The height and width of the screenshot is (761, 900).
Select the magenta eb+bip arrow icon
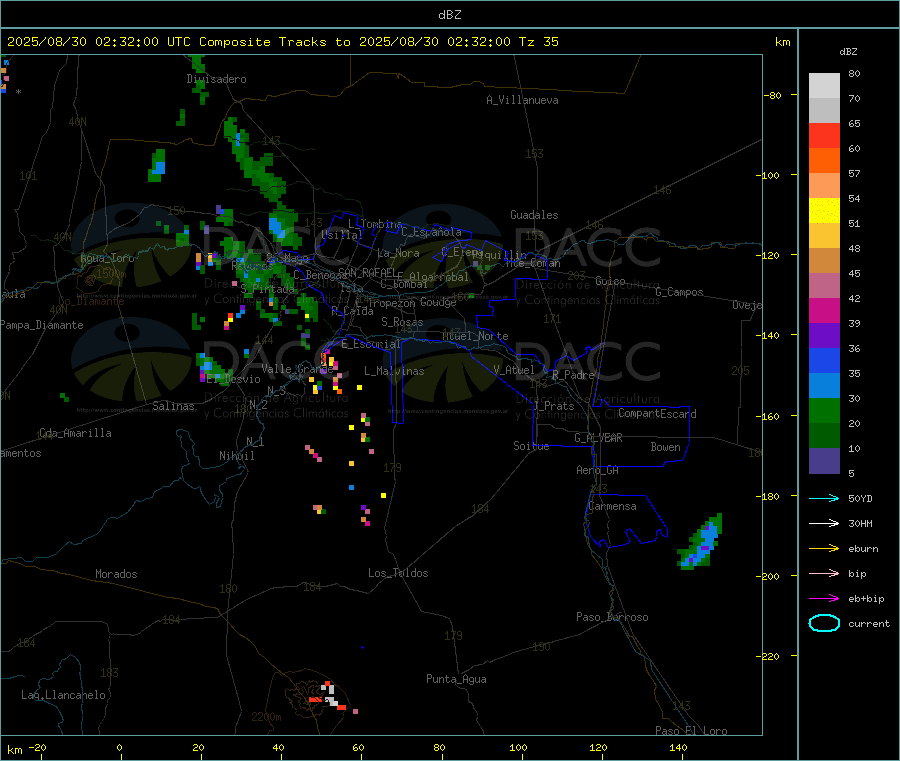(x=824, y=598)
